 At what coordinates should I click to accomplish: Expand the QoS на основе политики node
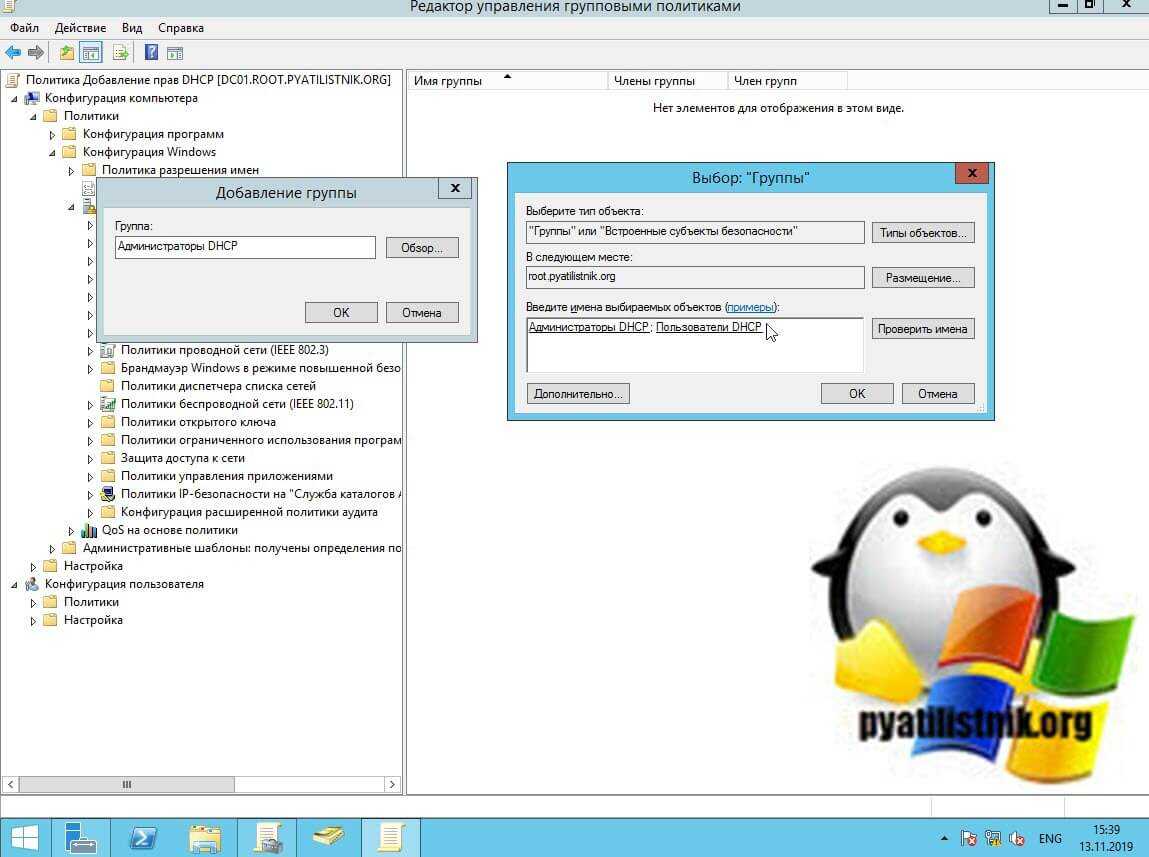click(x=71, y=531)
